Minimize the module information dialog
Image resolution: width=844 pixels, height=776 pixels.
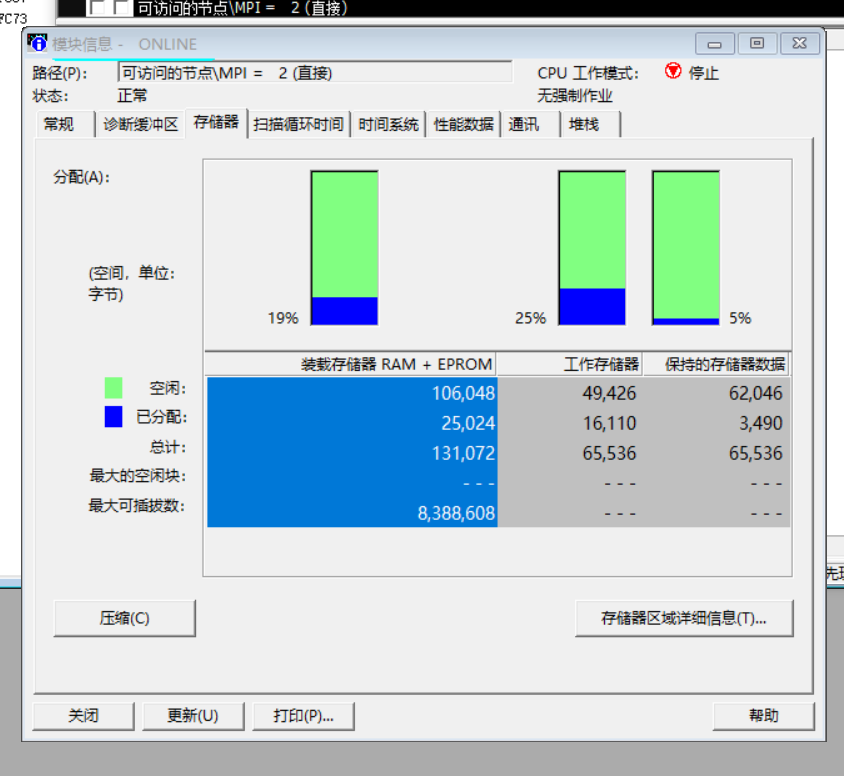click(714, 44)
